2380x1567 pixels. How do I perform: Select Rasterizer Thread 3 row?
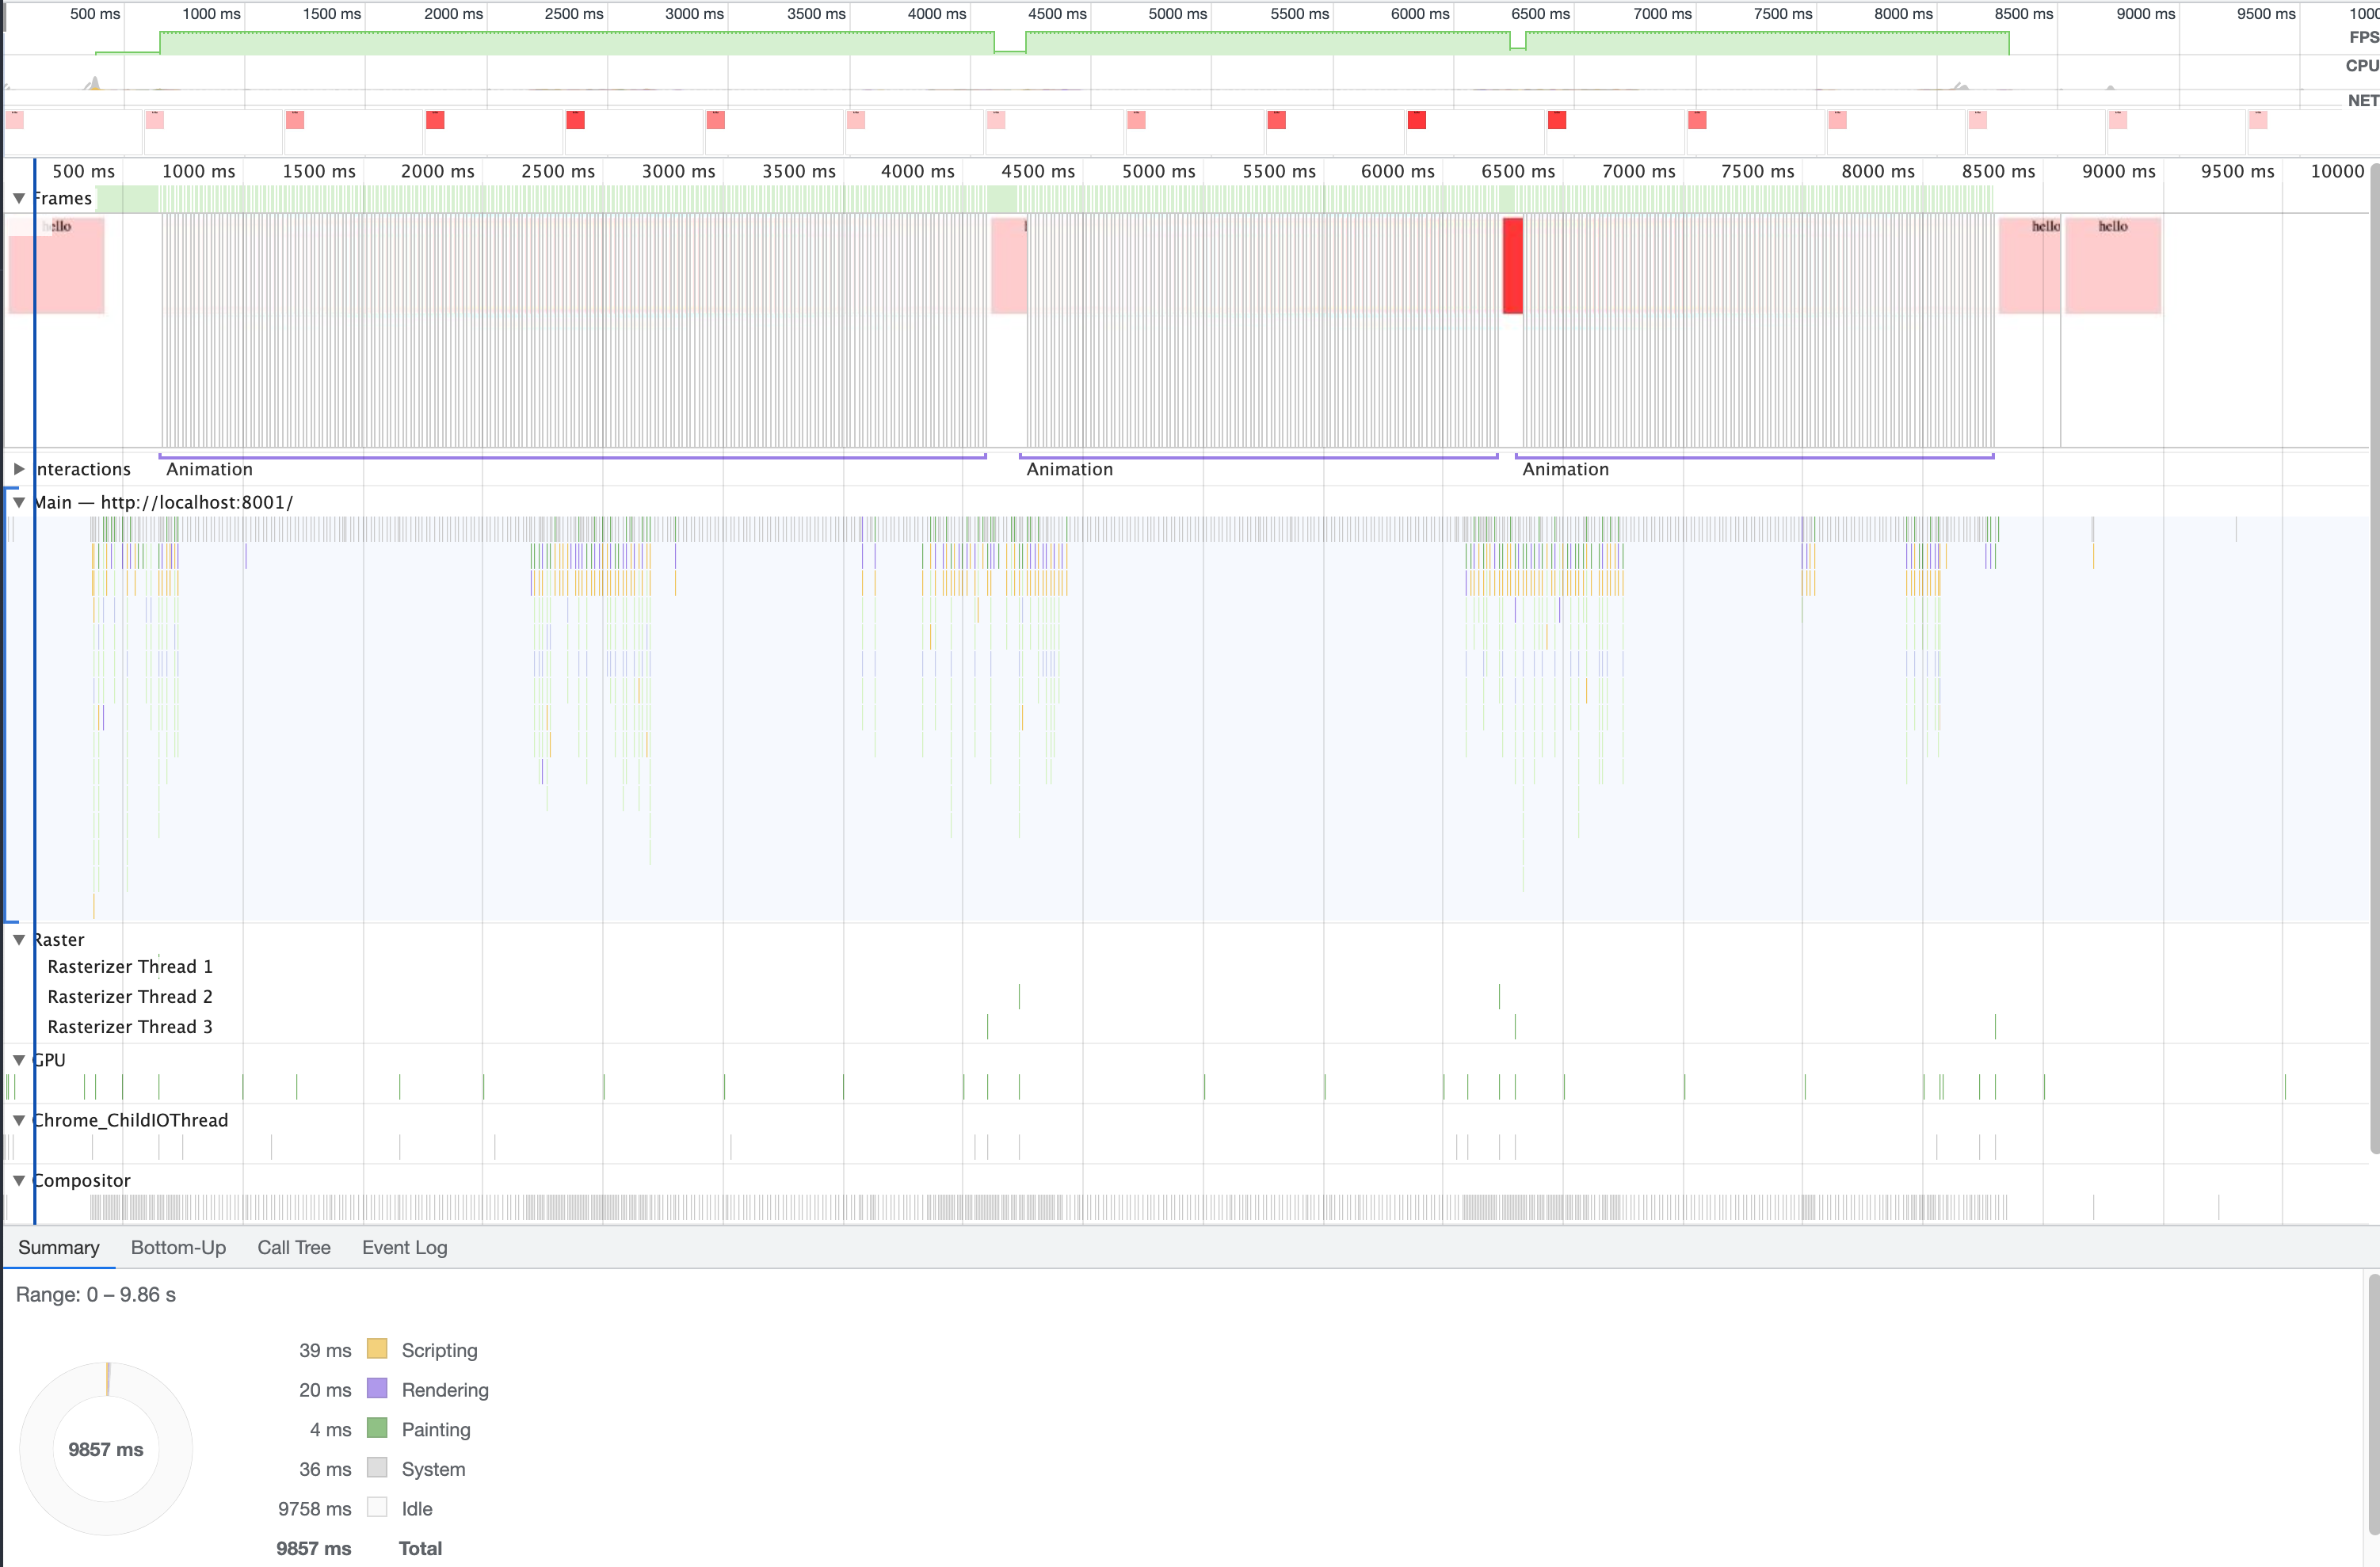pyautogui.click(x=130, y=1026)
